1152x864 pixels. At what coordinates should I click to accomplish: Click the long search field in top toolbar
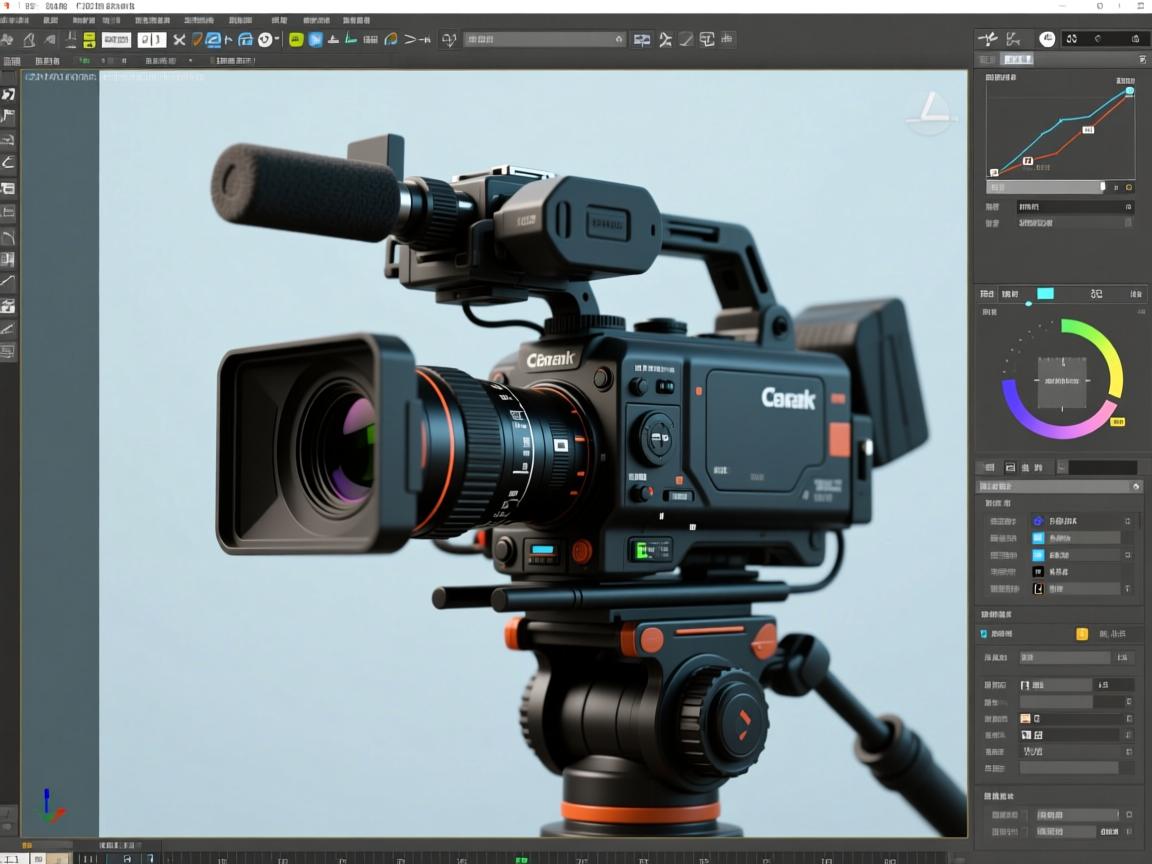coord(543,39)
